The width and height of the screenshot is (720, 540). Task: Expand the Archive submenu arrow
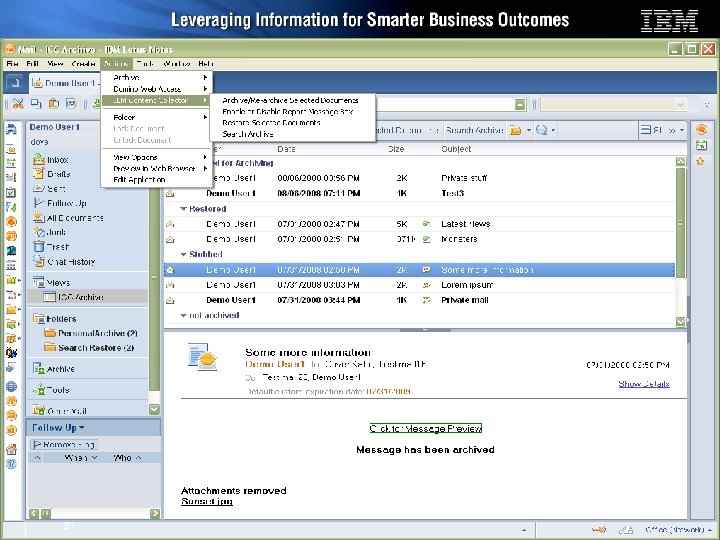tap(205, 78)
